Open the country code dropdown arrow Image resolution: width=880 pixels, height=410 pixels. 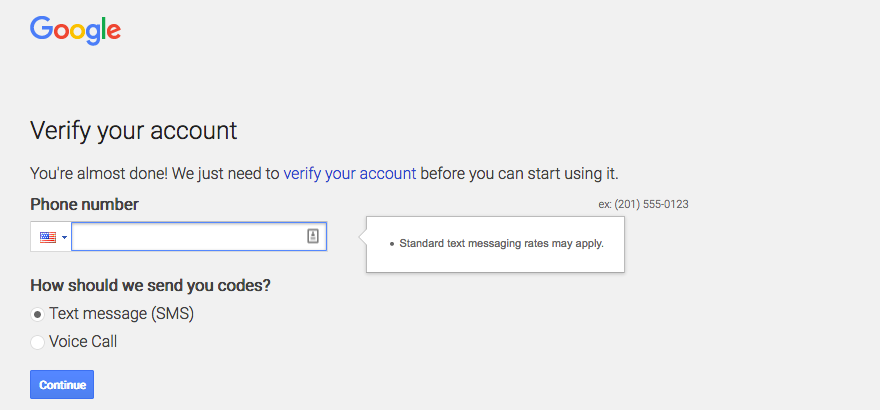64,237
